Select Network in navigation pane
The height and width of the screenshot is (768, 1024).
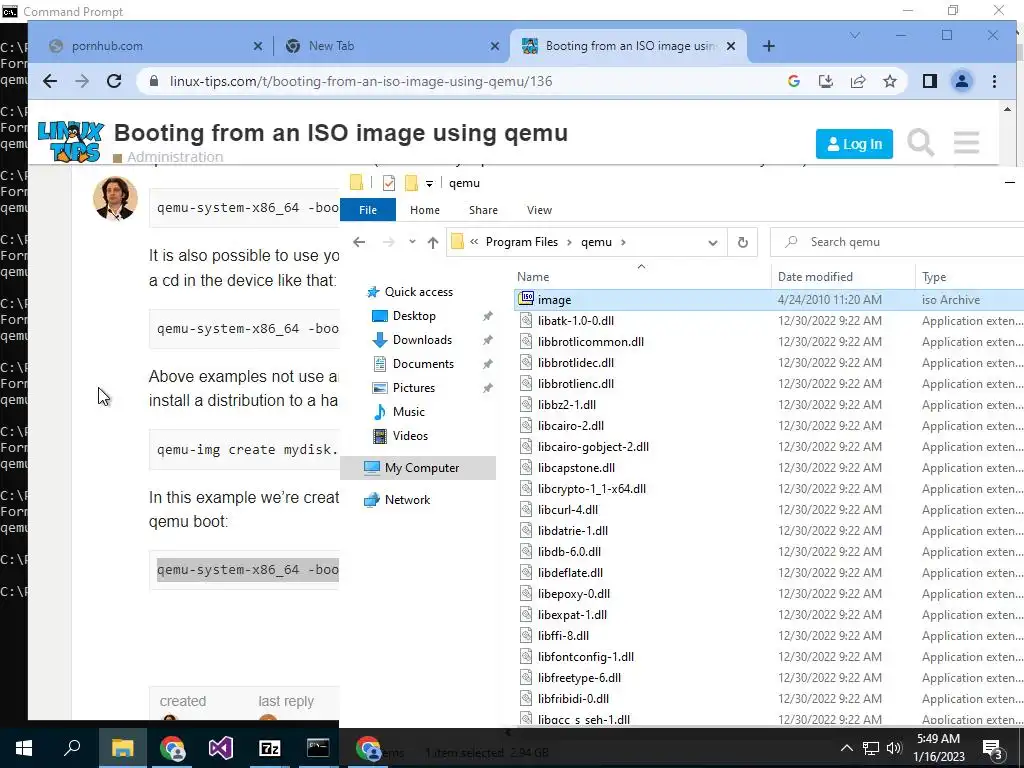pos(407,500)
